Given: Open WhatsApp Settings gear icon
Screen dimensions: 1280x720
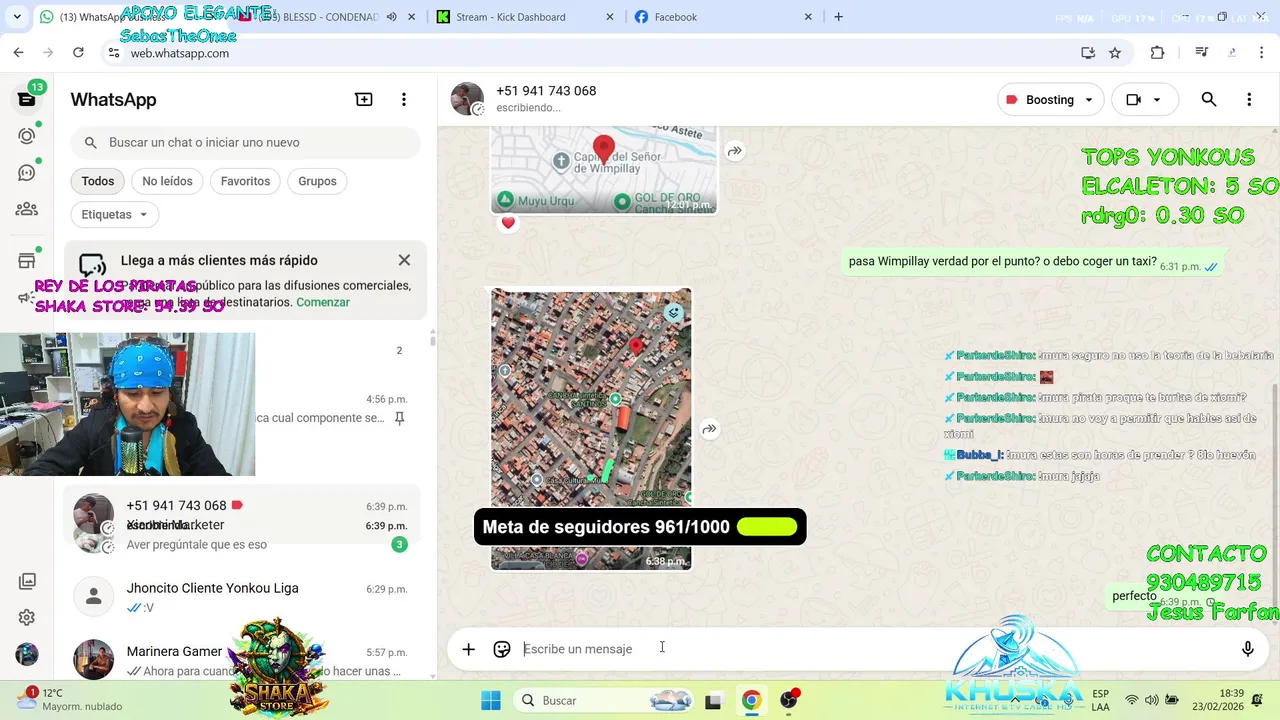Looking at the screenshot, I should pos(27,618).
